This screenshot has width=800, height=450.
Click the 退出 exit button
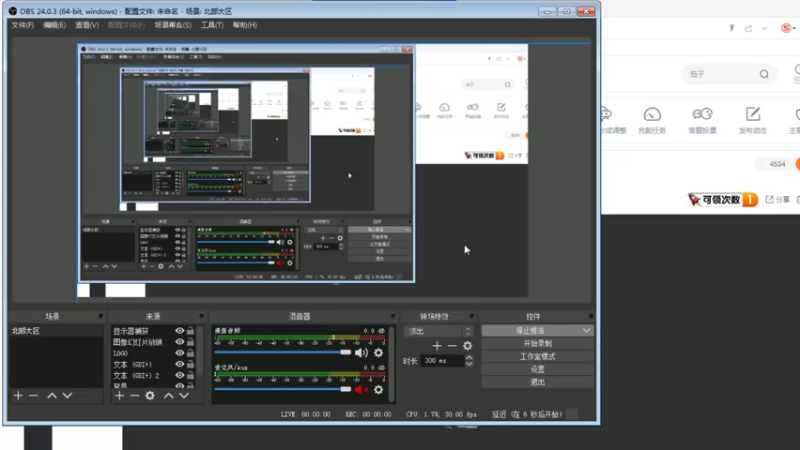[x=537, y=382]
